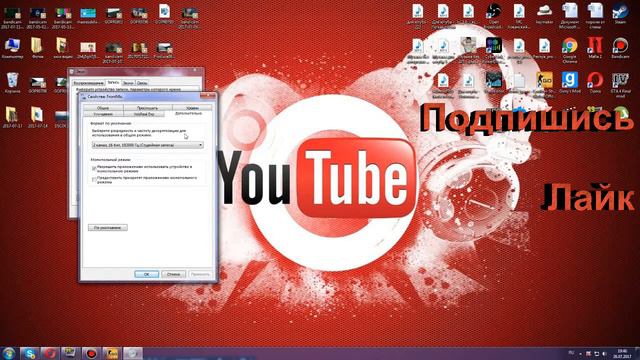
Task: Close the microphone properties dialog
Action: coord(208,96)
